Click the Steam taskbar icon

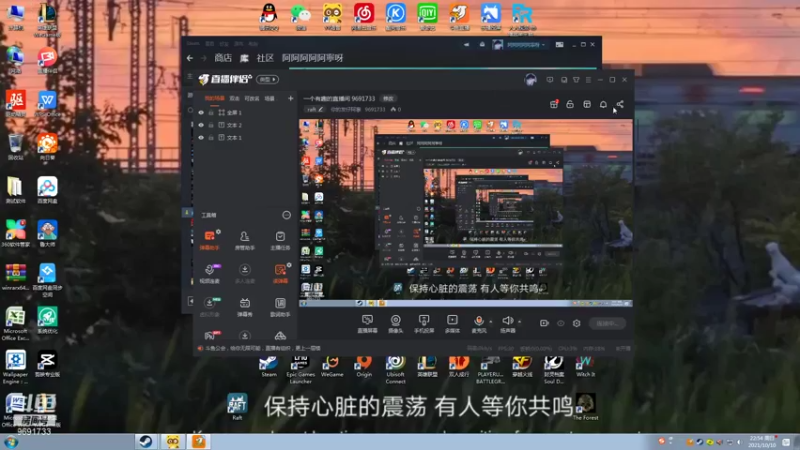click(145, 441)
